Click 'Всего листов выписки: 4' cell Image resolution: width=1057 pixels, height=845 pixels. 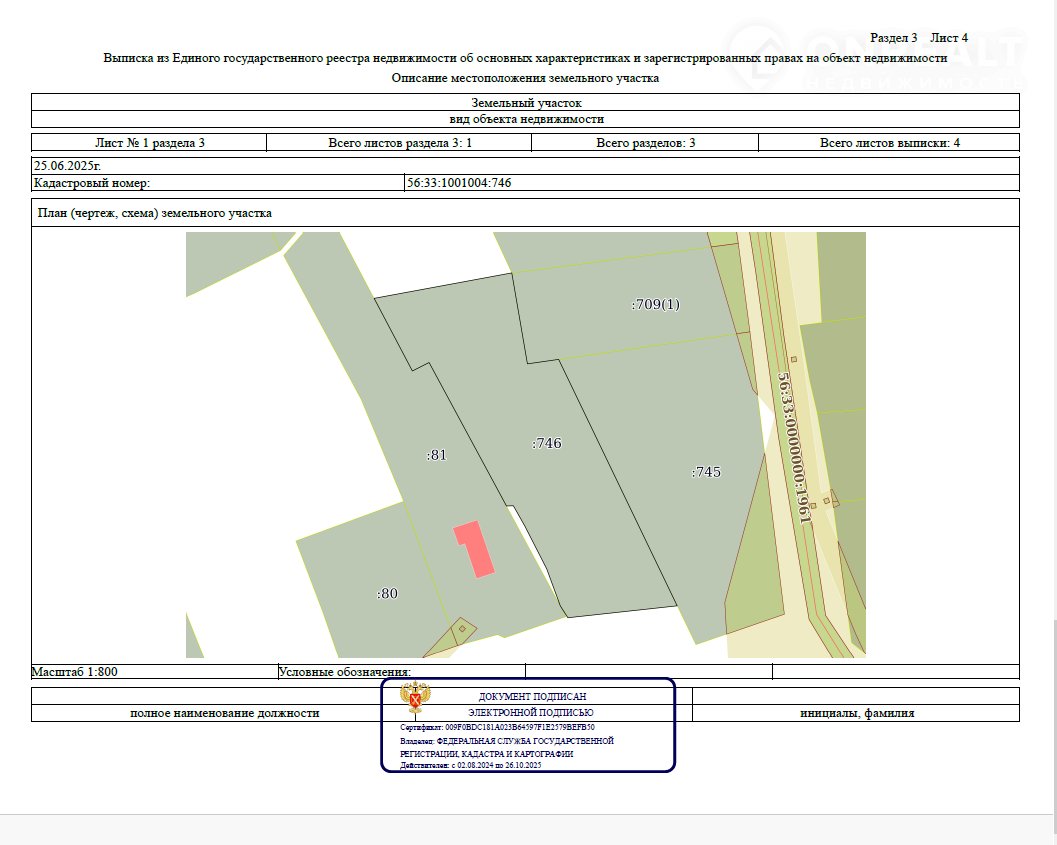(889, 143)
